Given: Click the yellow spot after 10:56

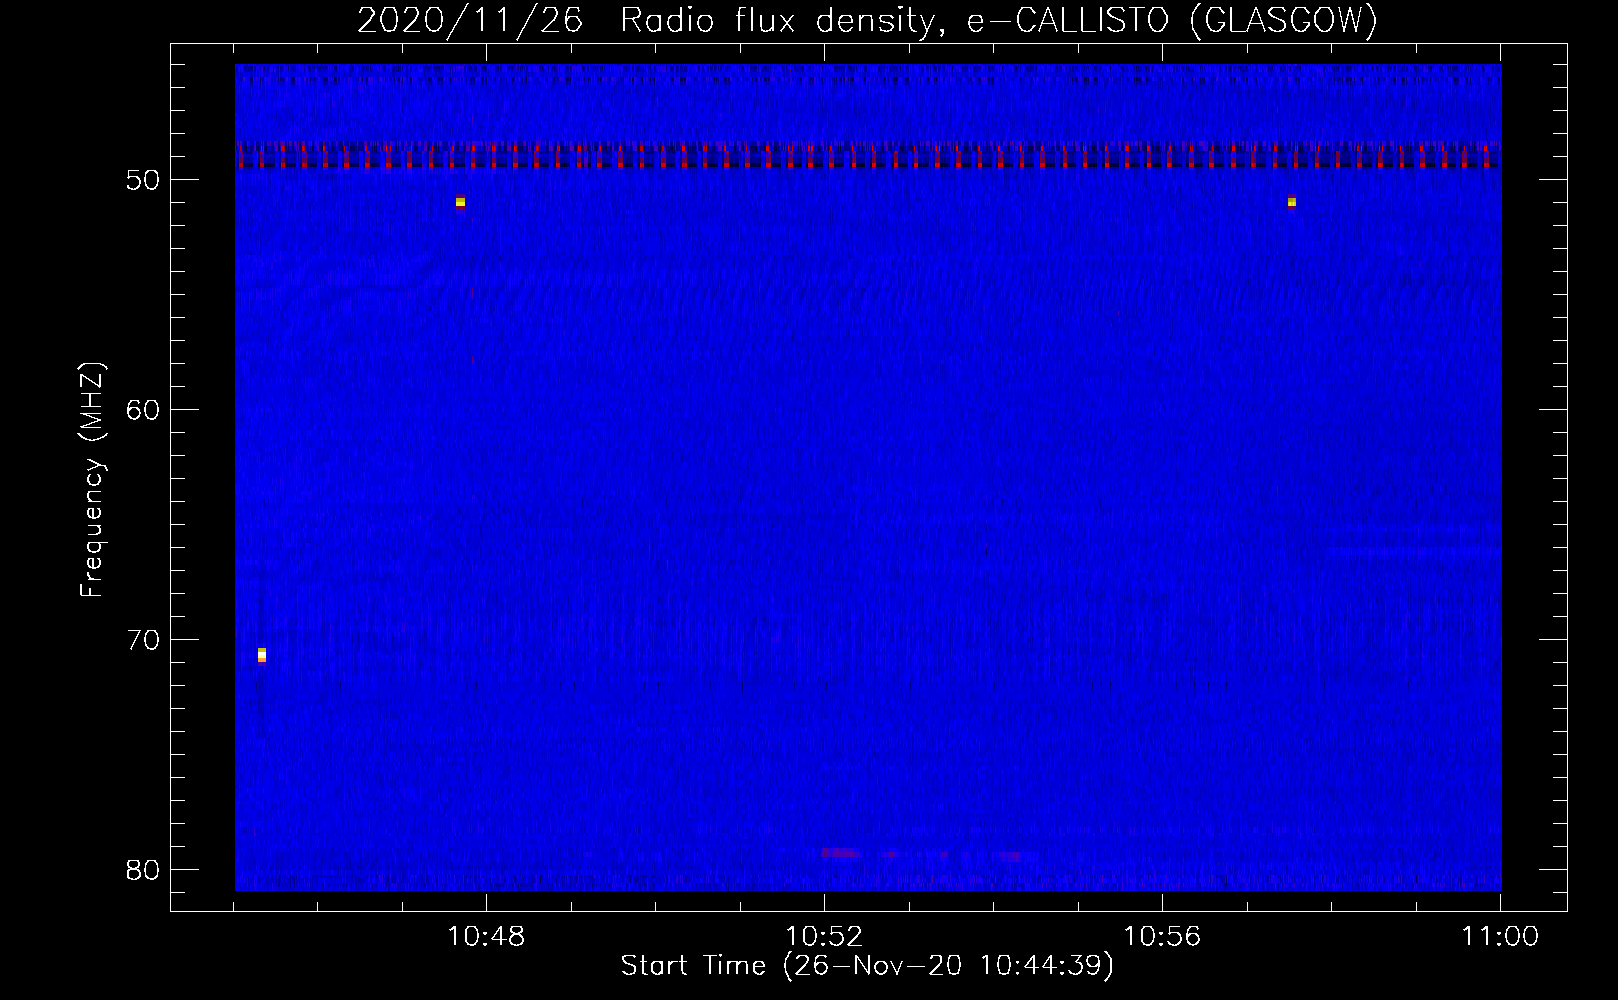Looking at the screenshot, I should click(1291, 202).
